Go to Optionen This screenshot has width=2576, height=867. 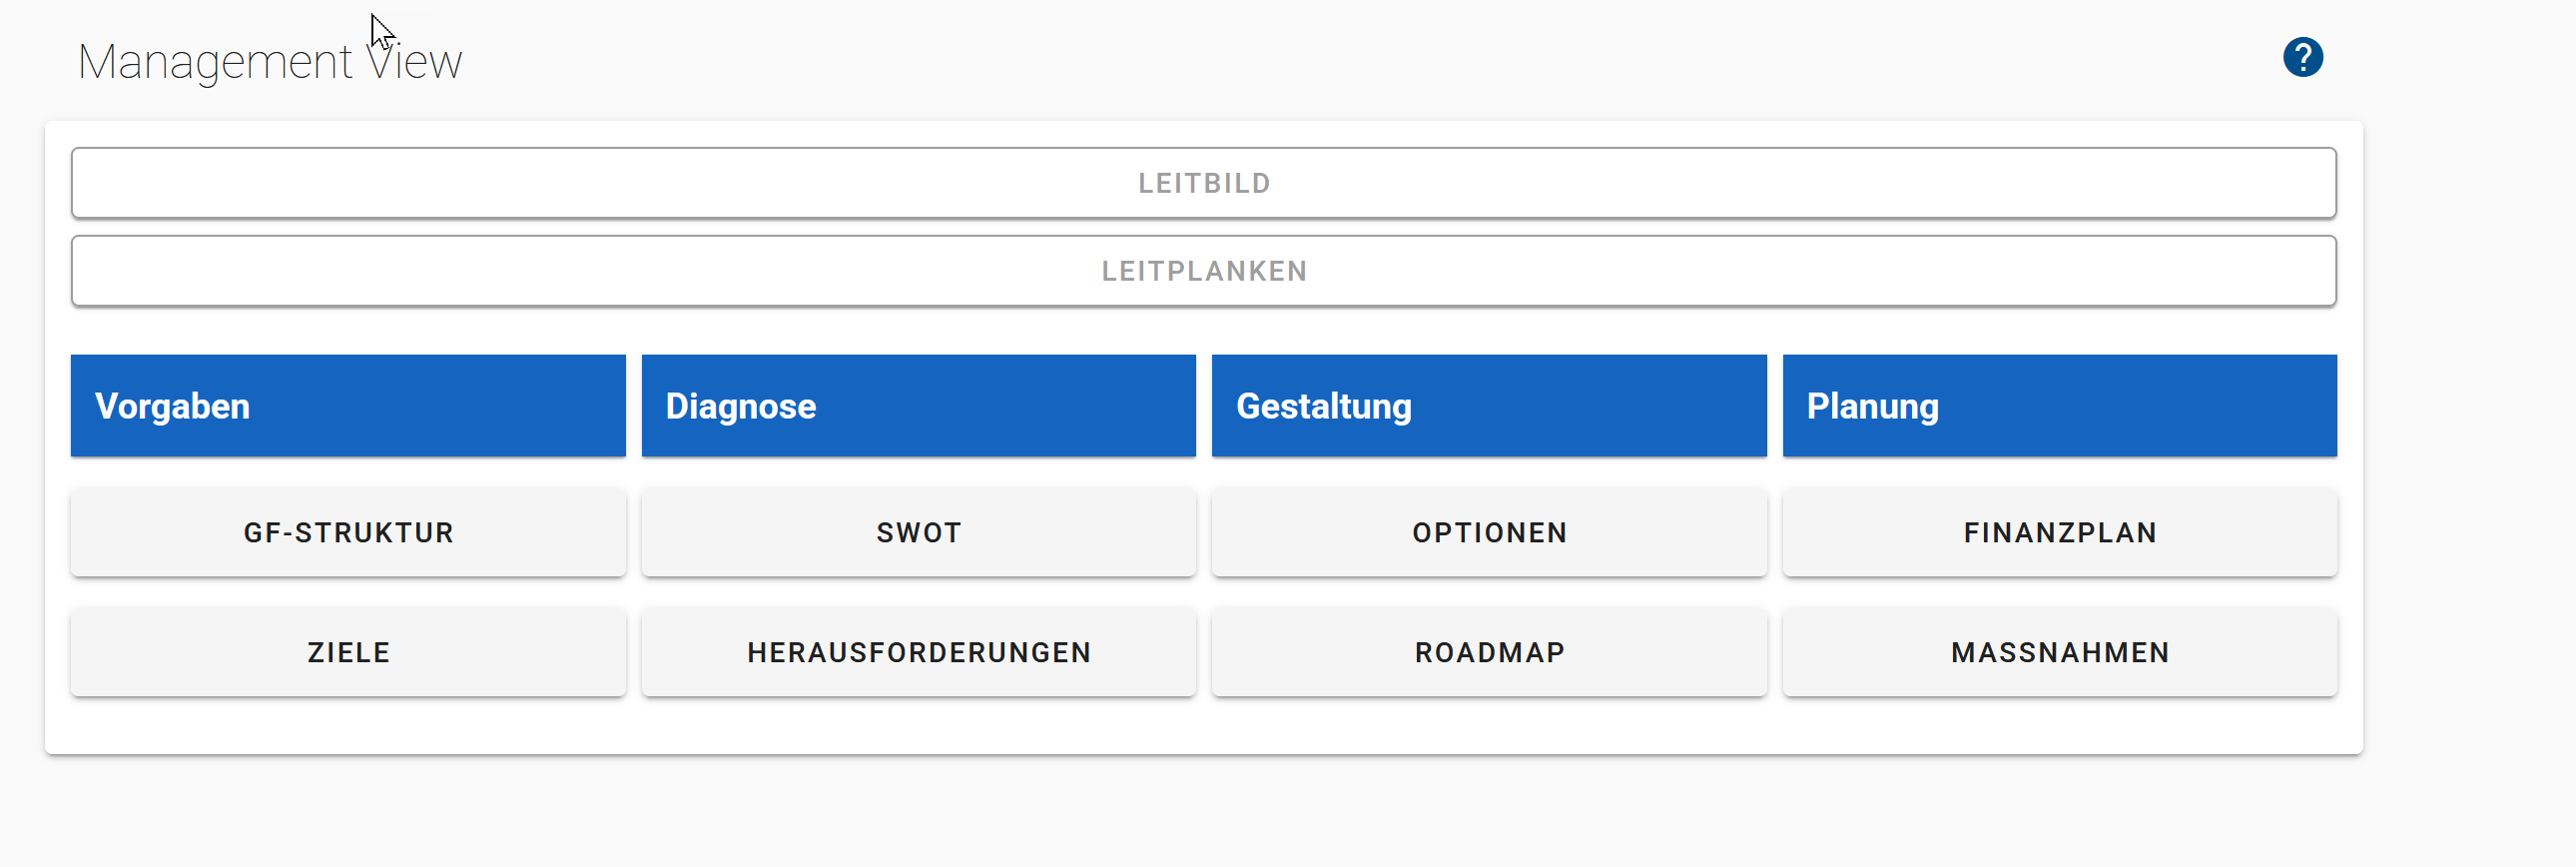point(1488,533)
